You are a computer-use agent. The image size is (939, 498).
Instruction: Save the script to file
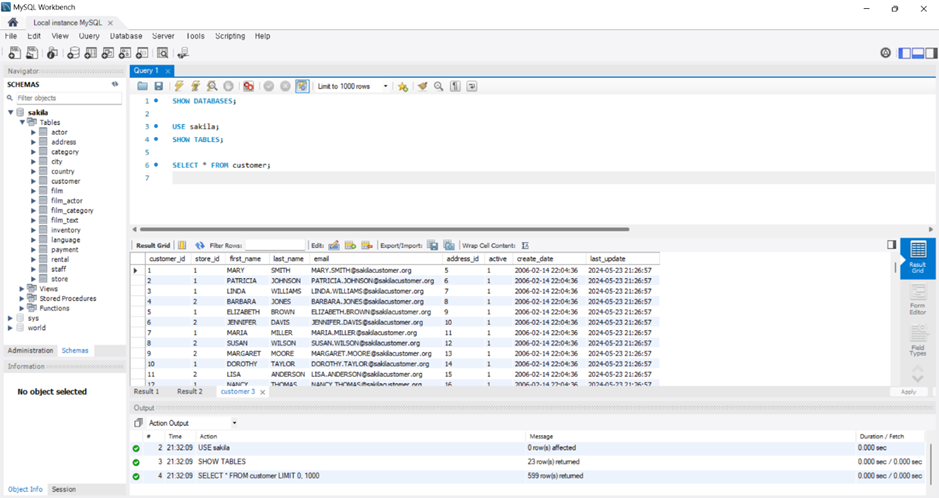pyautogui.click(x=159, y=86)
